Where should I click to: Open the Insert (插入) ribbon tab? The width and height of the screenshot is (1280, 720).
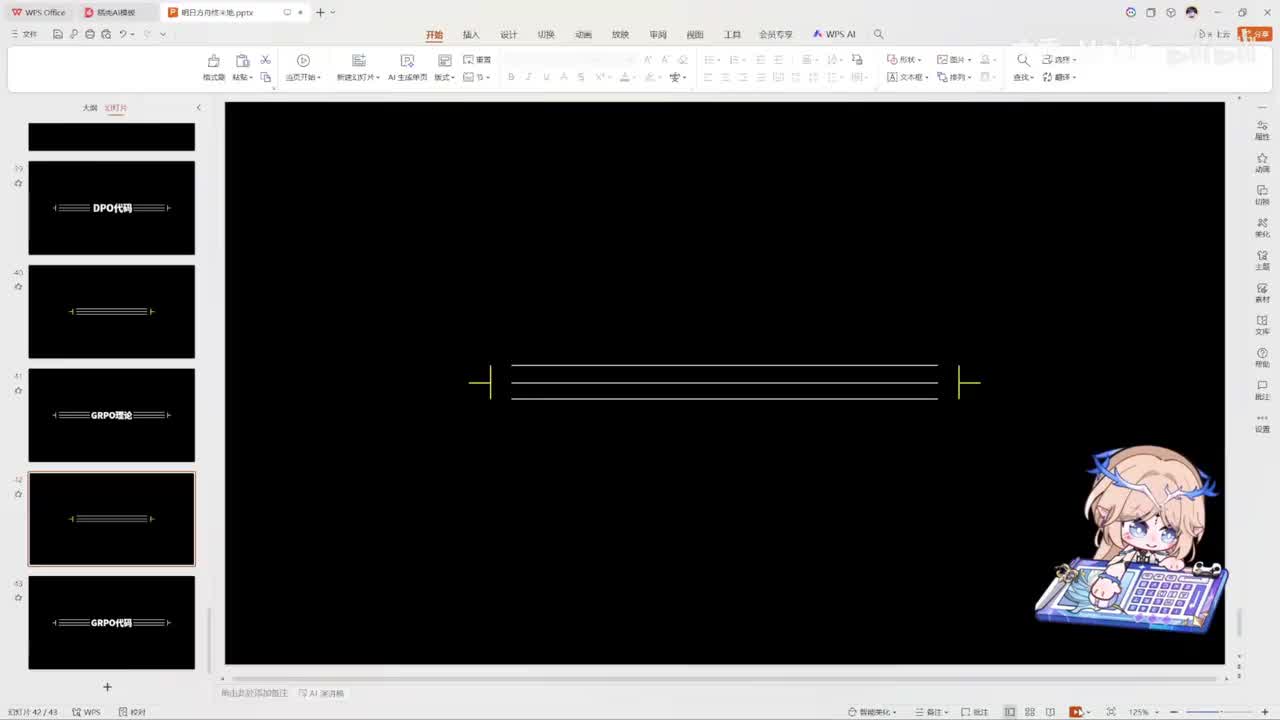(471, 34)
